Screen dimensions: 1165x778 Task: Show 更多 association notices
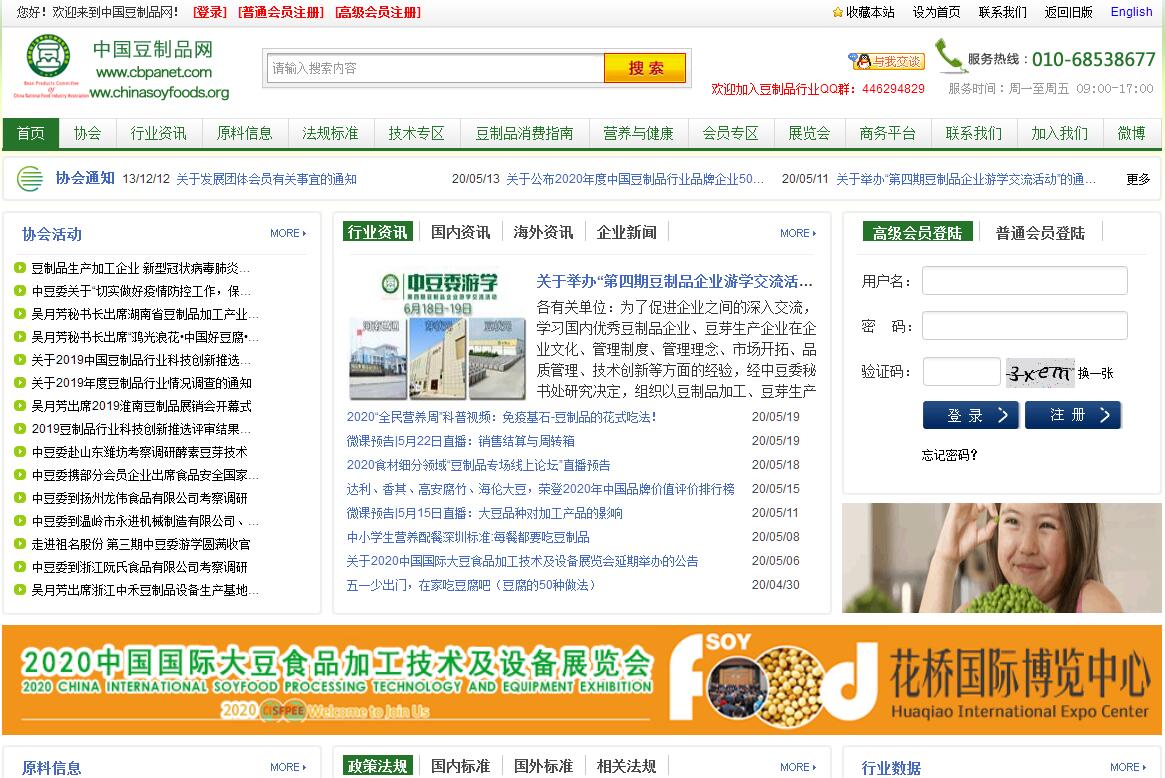(x=1138, y=179)
